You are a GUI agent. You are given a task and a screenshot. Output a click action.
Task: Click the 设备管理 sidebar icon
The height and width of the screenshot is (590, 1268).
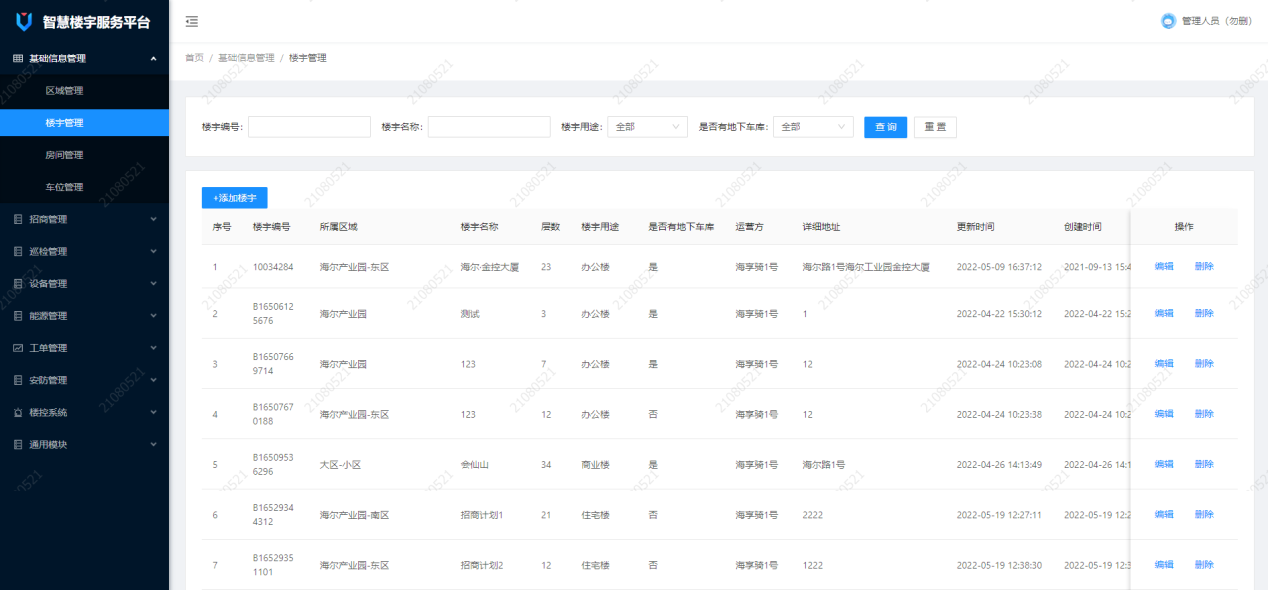point(18,283)
